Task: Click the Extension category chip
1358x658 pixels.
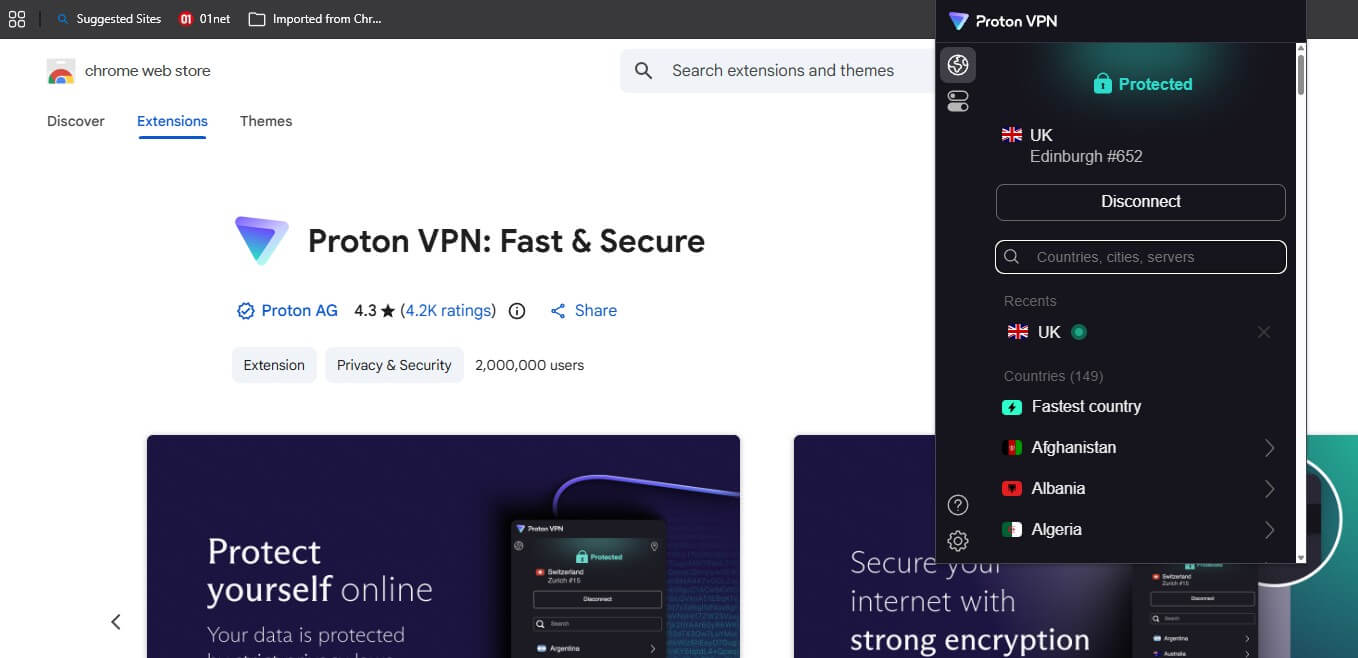Action: tap(274, 365)
